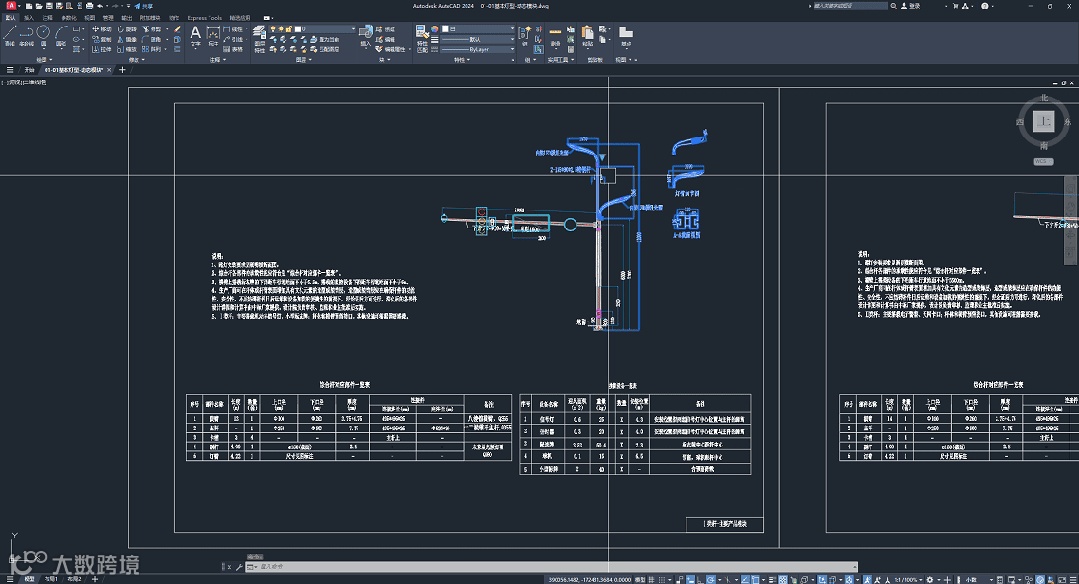Open the Express Tools ribbon tab

coord(204,18)
